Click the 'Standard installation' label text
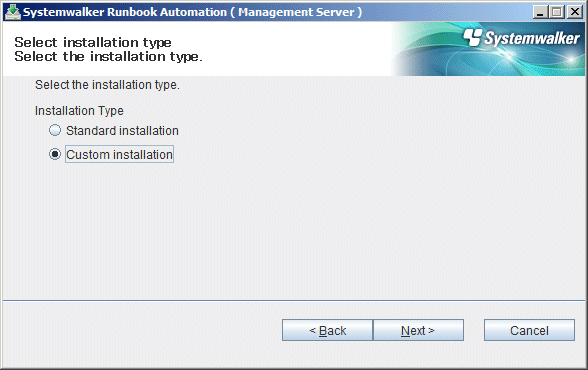Viewport: 588px width, 370px height. (x=122, y=131)
